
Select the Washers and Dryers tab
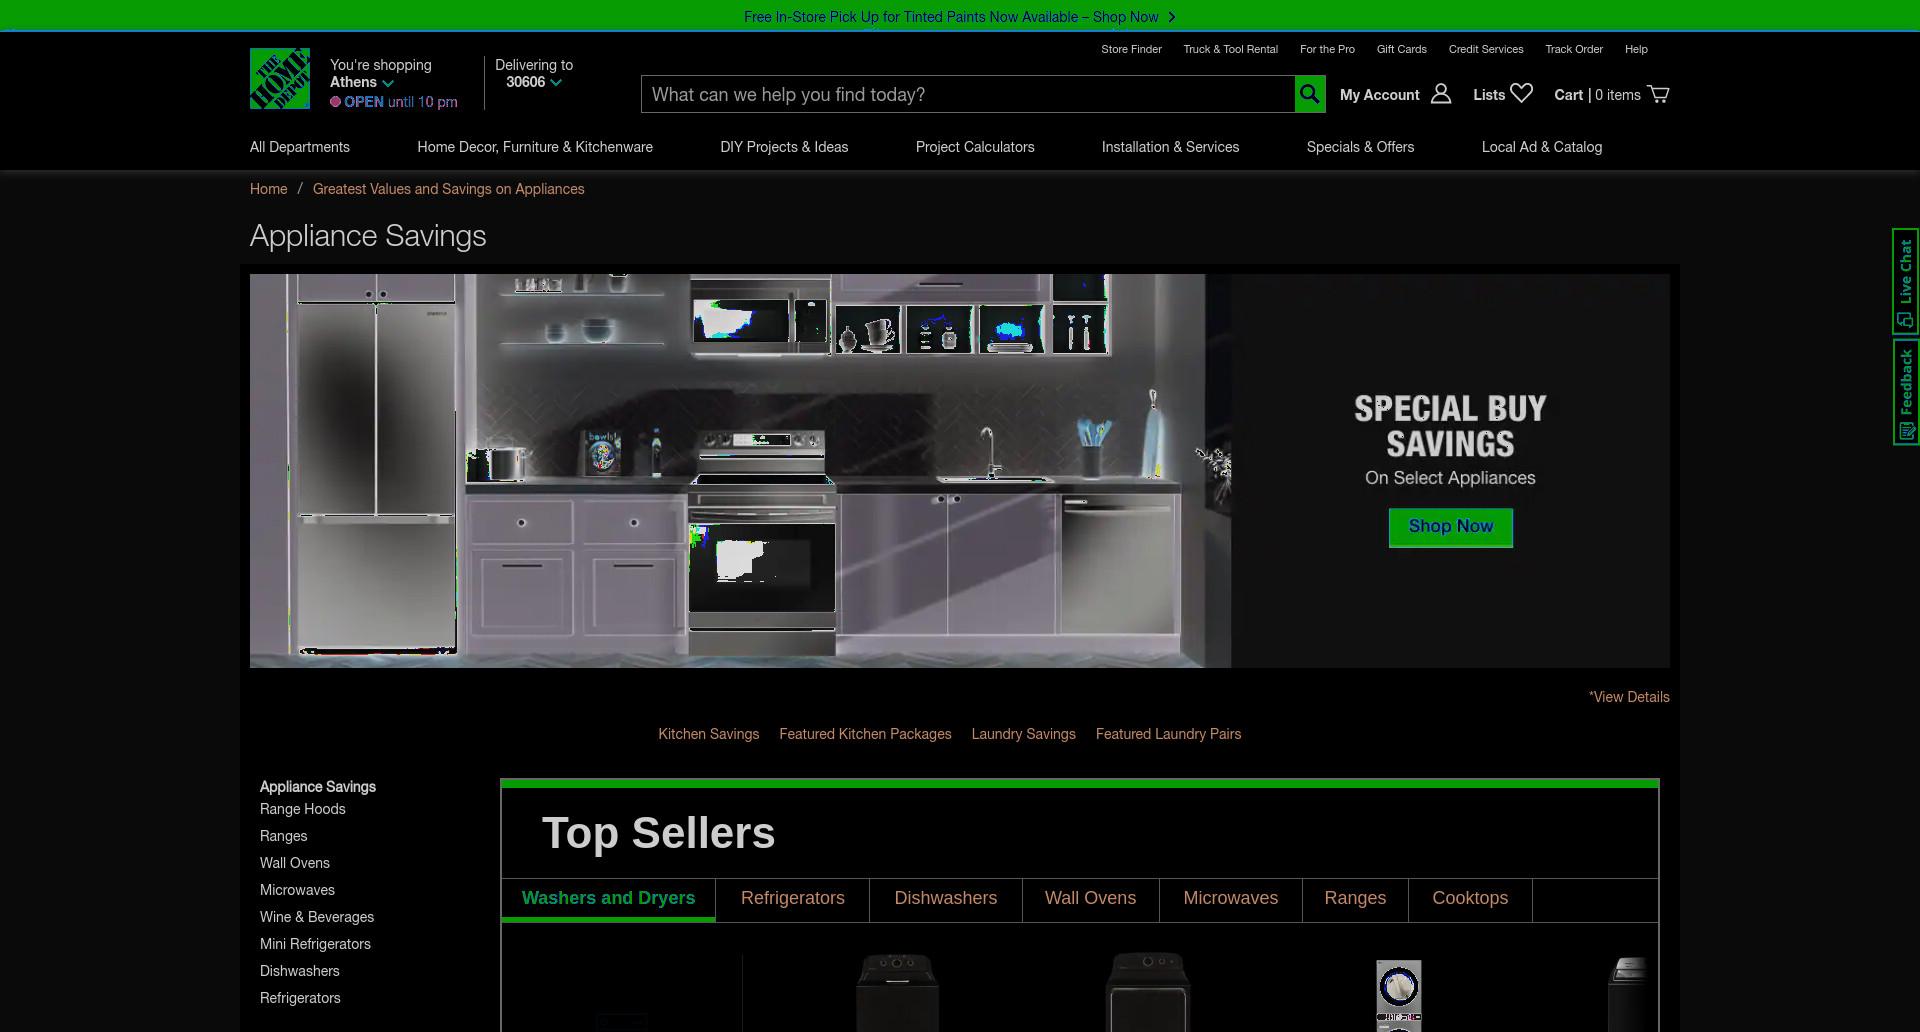coord(608,899)
